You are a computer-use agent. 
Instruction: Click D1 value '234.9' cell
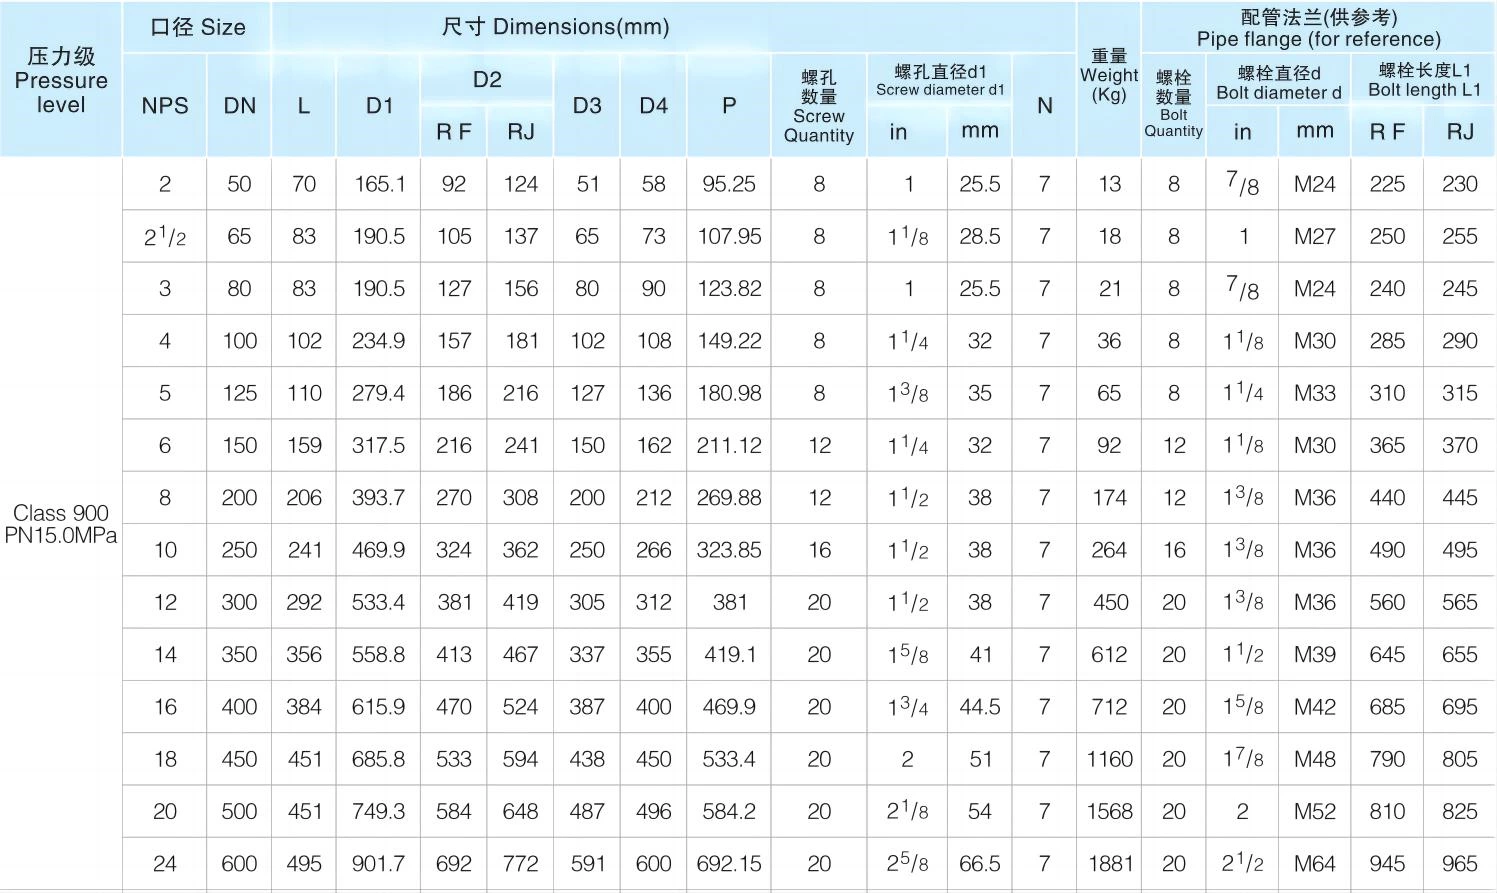coord(379,341)
